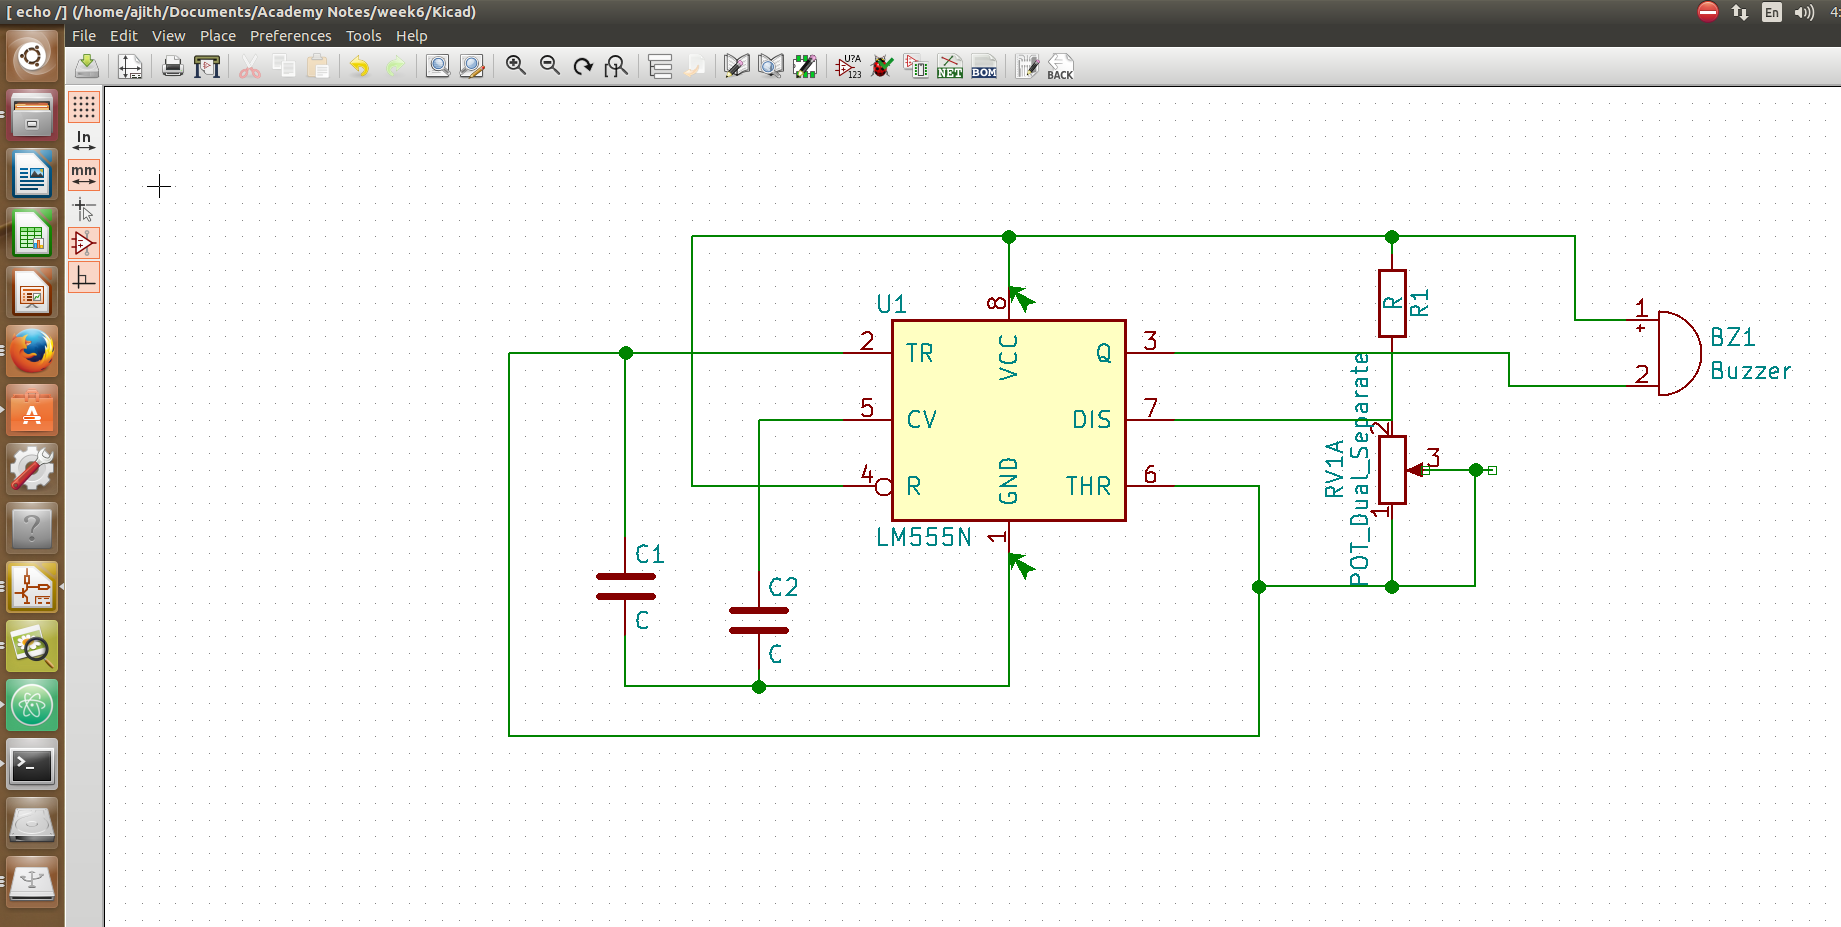Open the Edit menu
This screenshot has height=927, width=1841.
(124, 36)
